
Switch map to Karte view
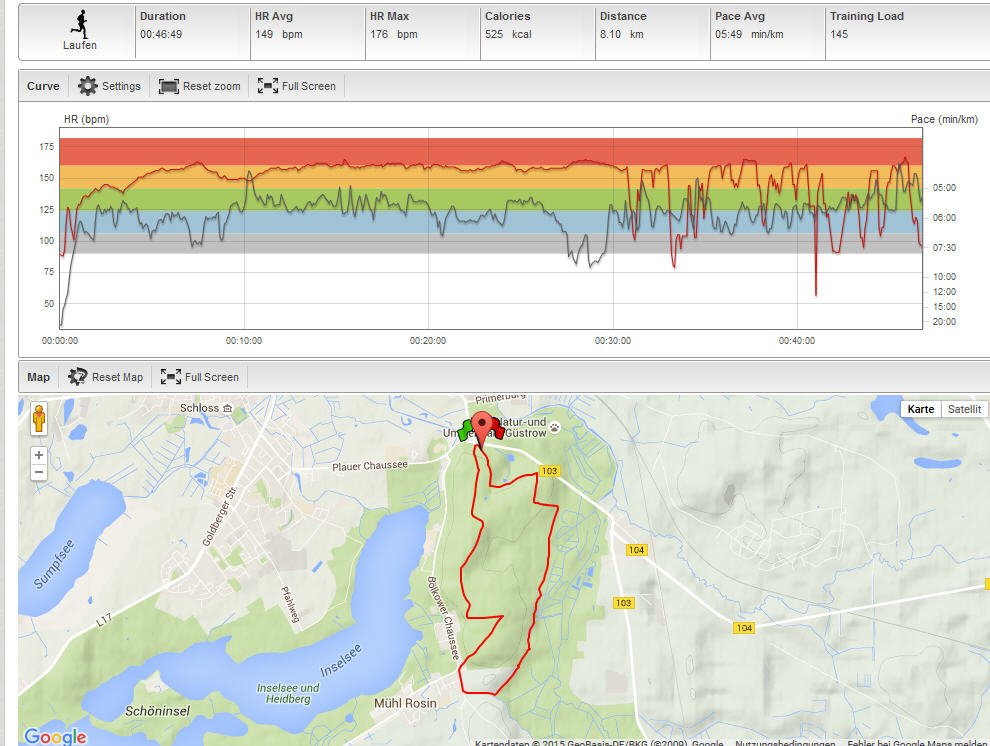point(921,409)
